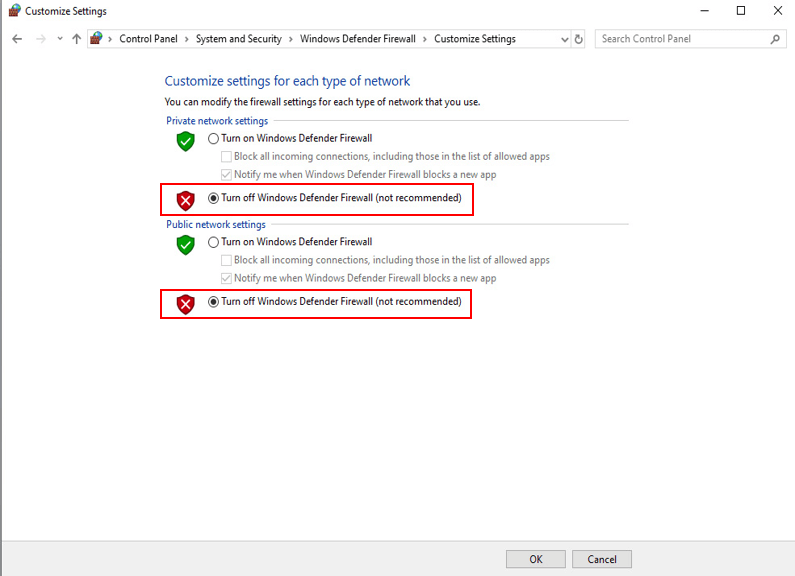The height and width of the screenshot is (576, 795).
Task: Go to Windows Defender Firewall breadcrumb
Action: pyautogui.click(x=357, y=39)
